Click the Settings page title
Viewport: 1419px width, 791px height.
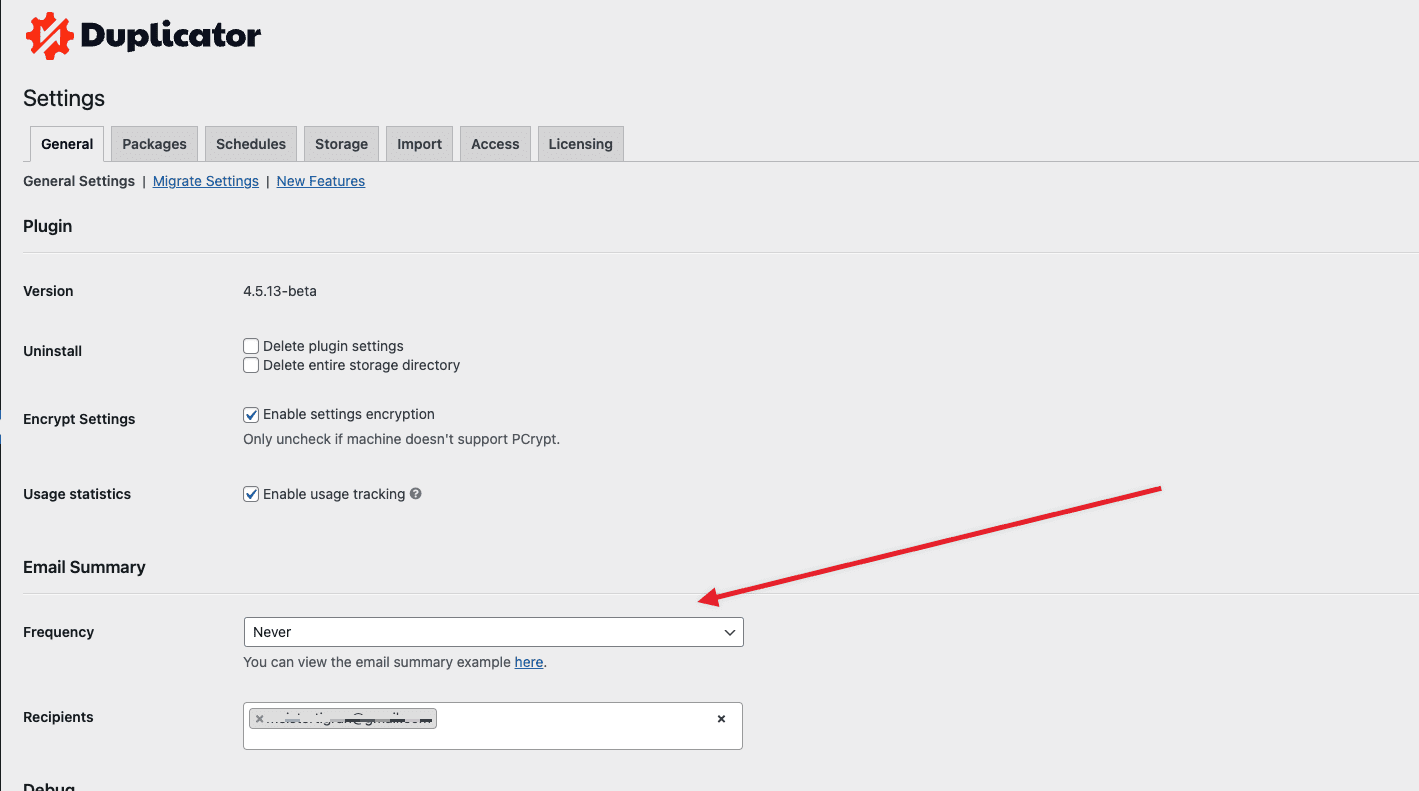[x=64, y=98]
